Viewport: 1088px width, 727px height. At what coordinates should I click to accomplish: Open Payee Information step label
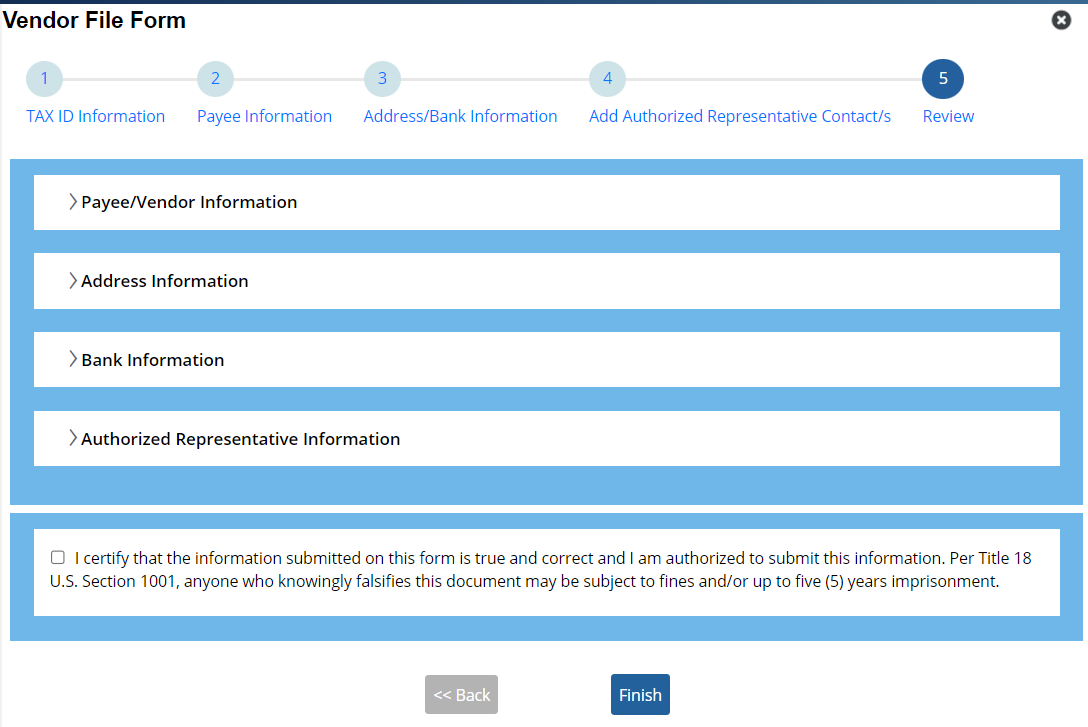[x=264, y=116]
